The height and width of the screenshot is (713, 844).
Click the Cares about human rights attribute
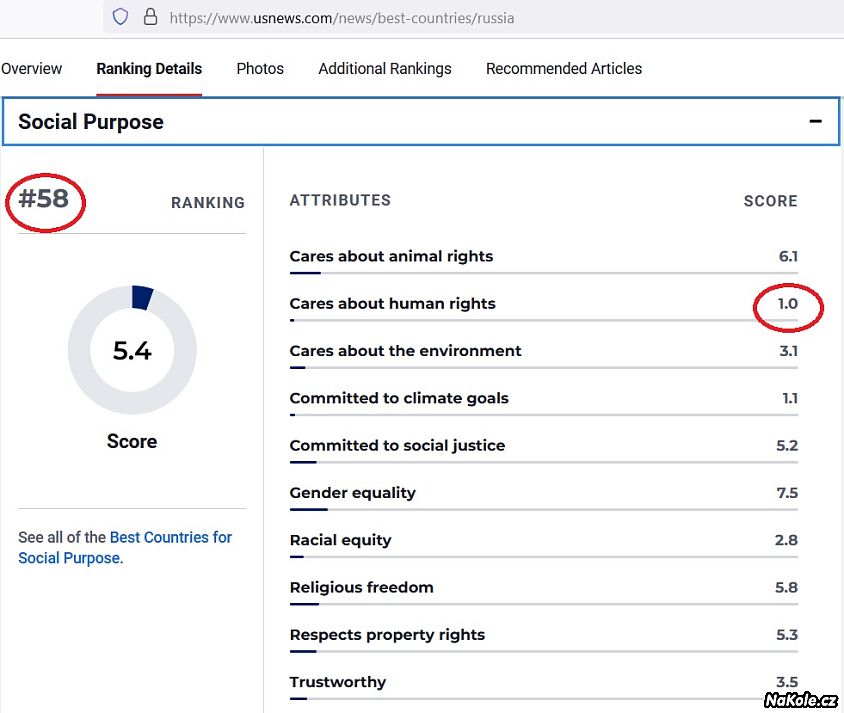coord(392,303)
